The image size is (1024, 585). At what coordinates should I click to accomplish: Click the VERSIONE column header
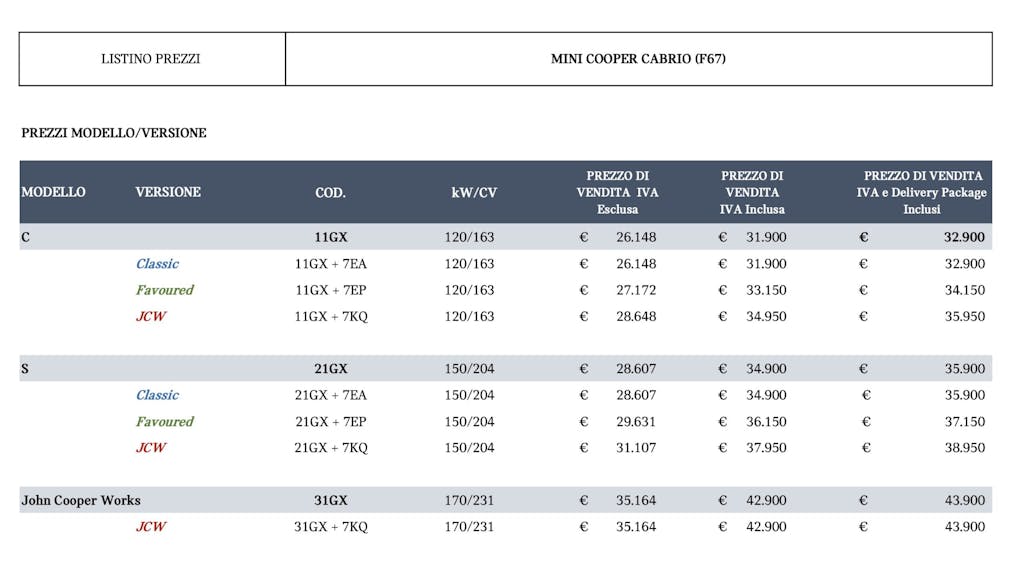(x=168, y=192)
